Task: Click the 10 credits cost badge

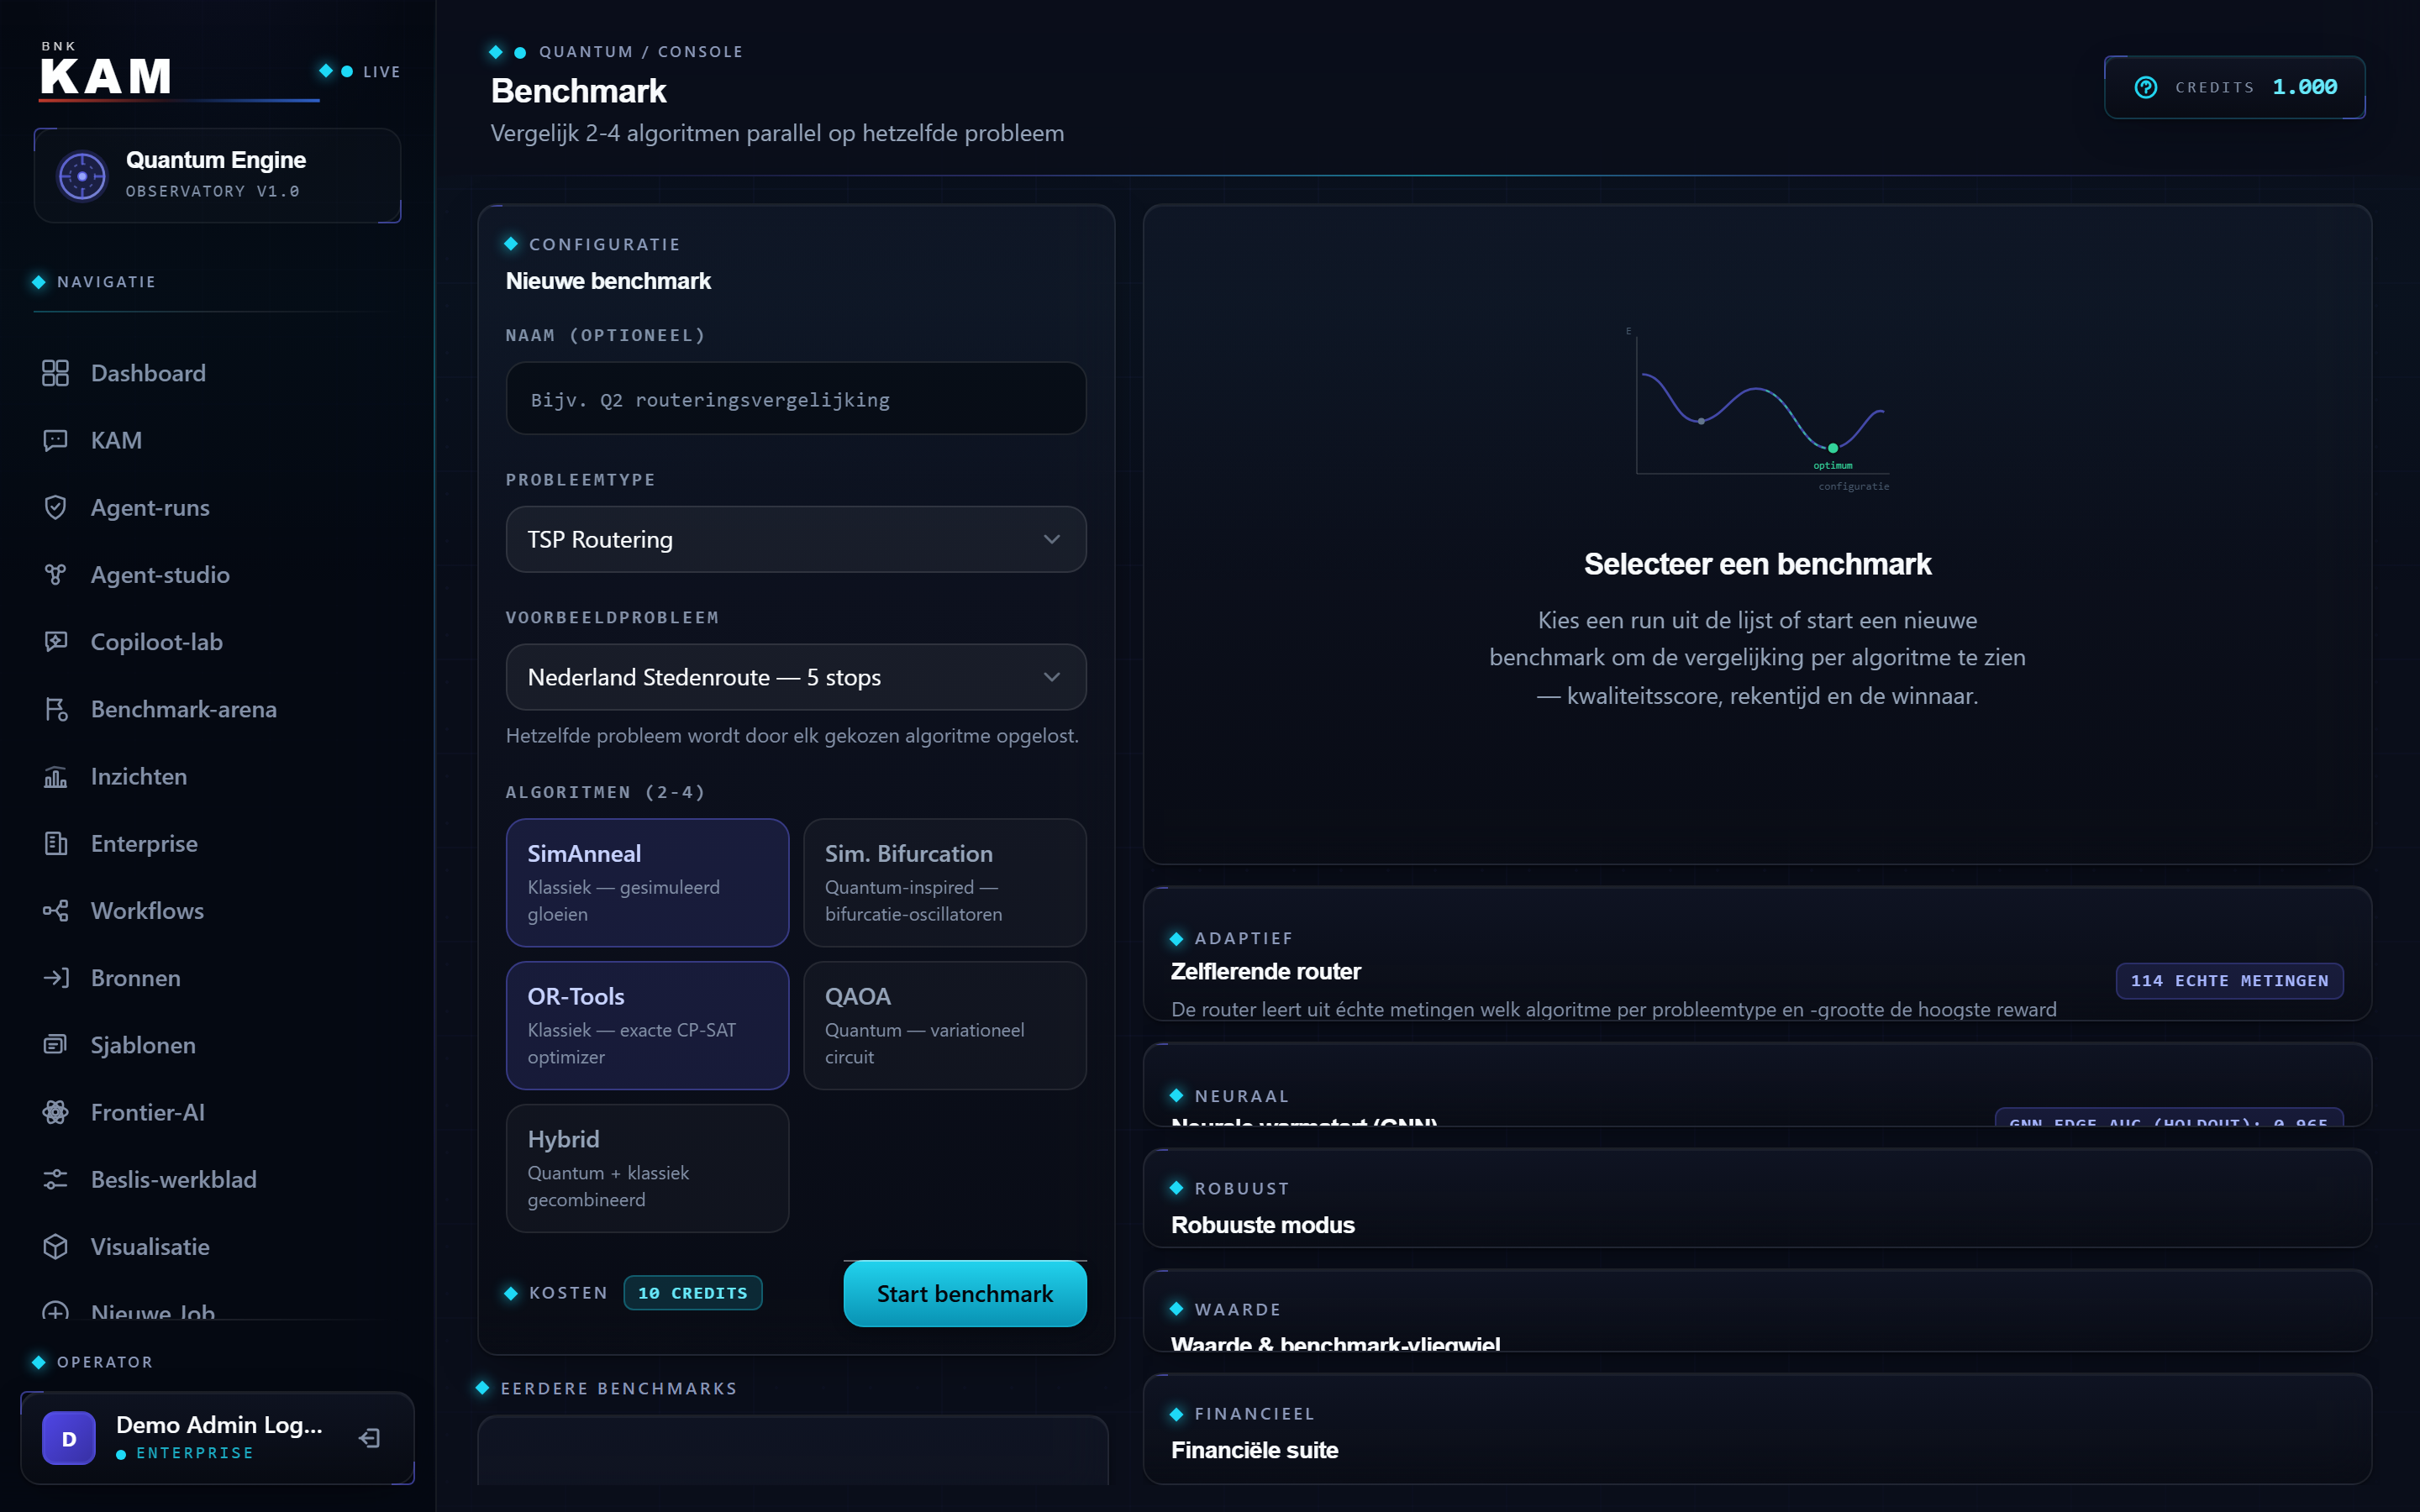Action: tap(693, 1293)
